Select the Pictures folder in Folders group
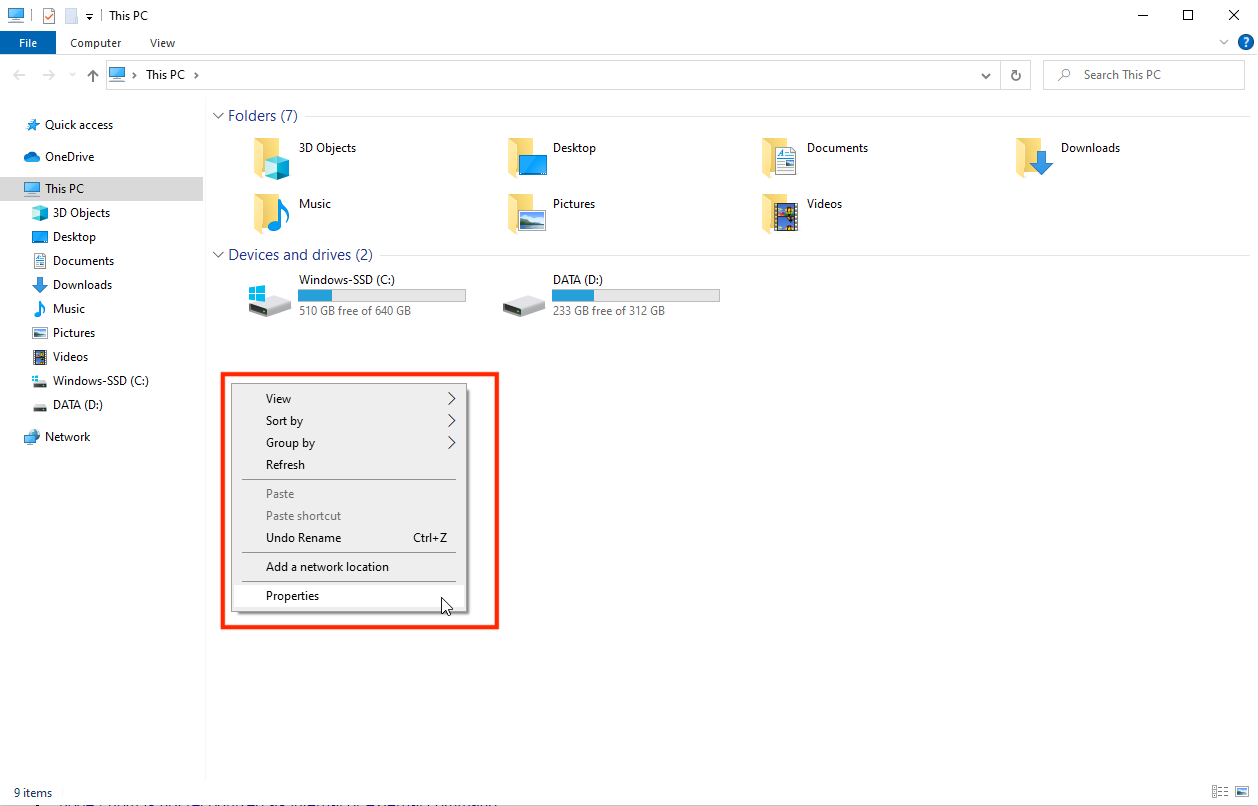The image size is (1258, 806). click(527, 214)
